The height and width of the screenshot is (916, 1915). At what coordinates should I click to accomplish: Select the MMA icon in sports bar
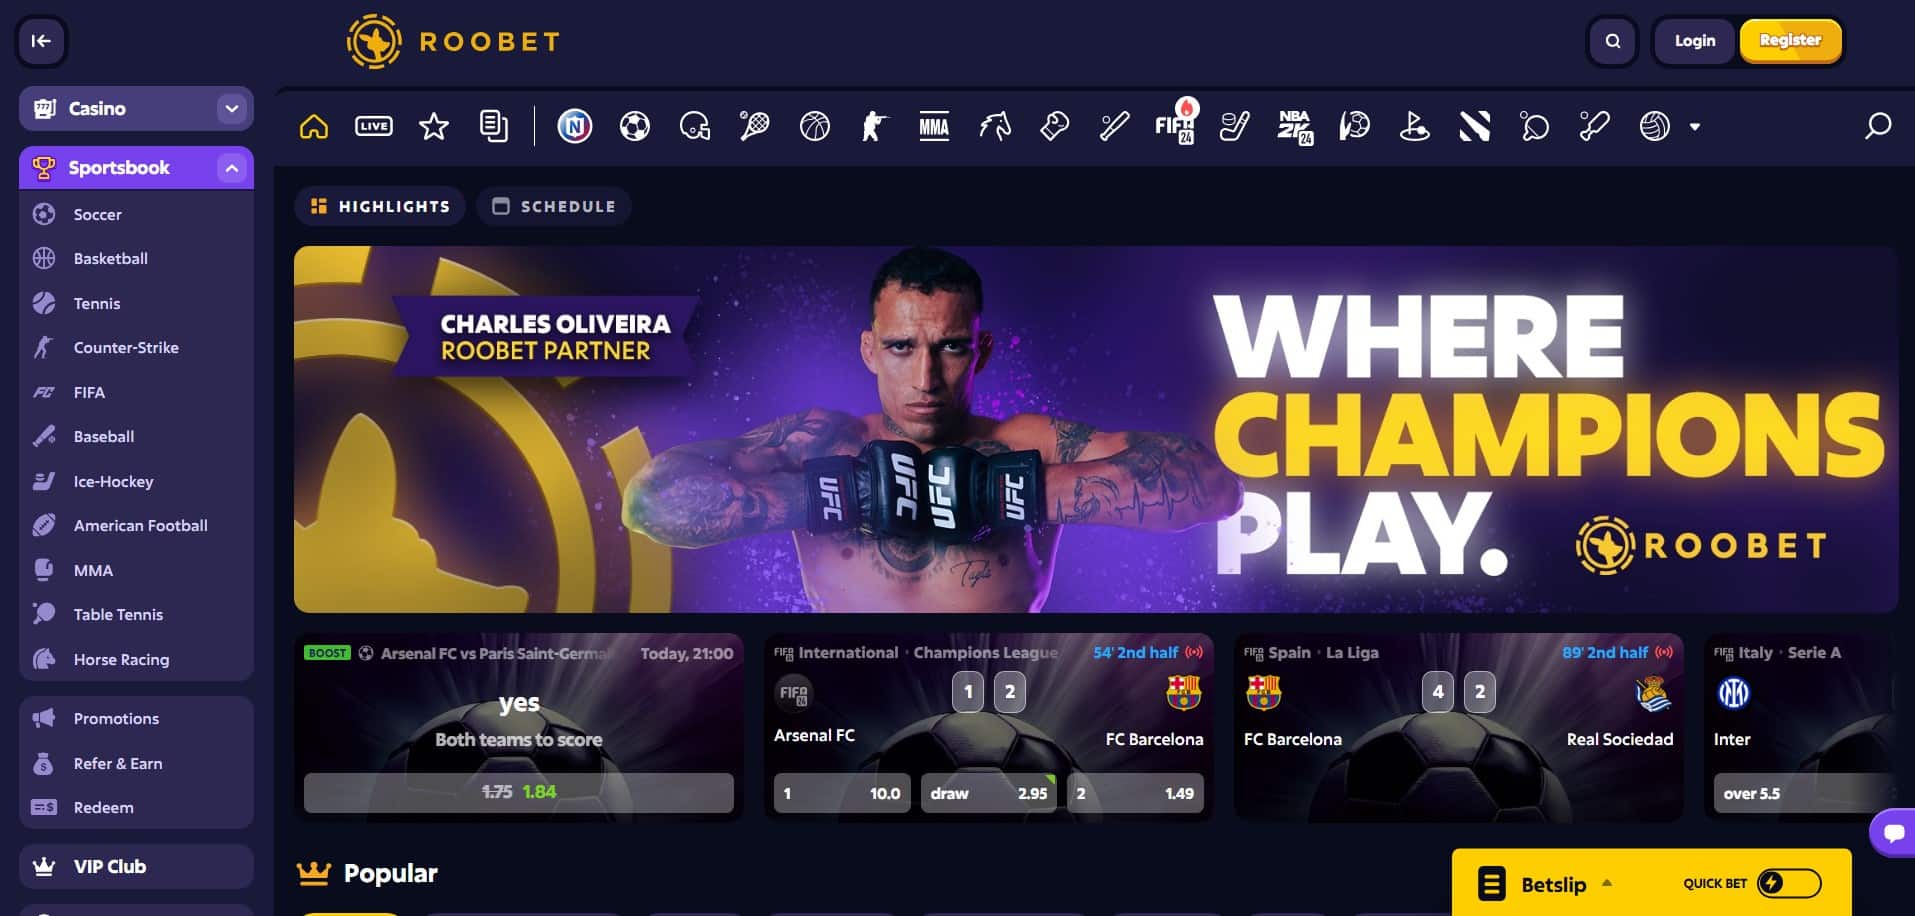pos(934,126)
